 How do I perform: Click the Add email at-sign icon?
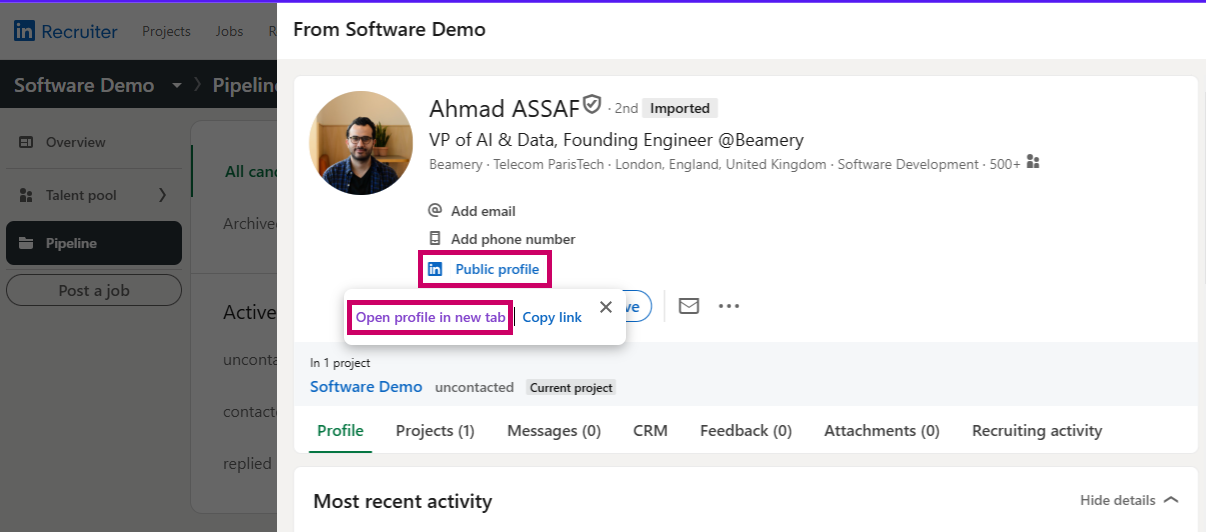(435, 211)
